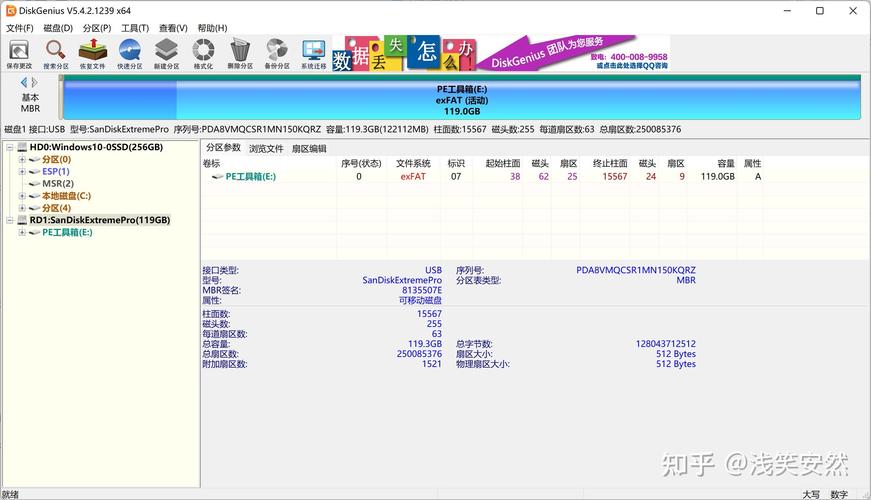Click the 就绪 status bar text

tap(10, 494)
